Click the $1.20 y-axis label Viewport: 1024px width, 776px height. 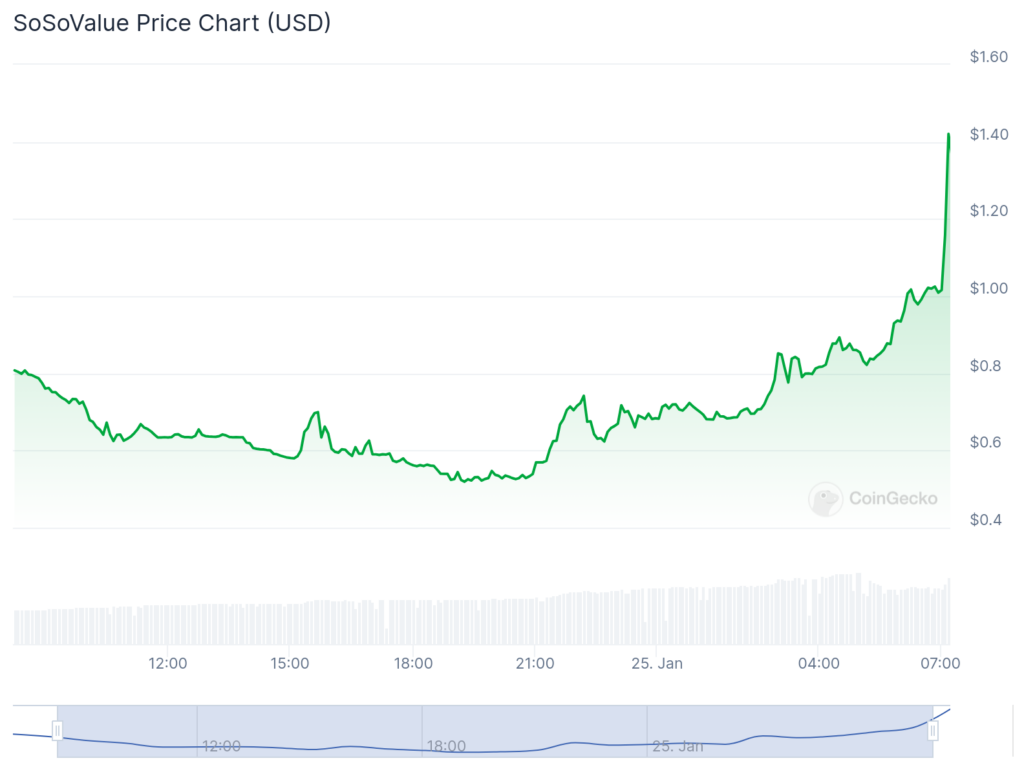point(988,212)
